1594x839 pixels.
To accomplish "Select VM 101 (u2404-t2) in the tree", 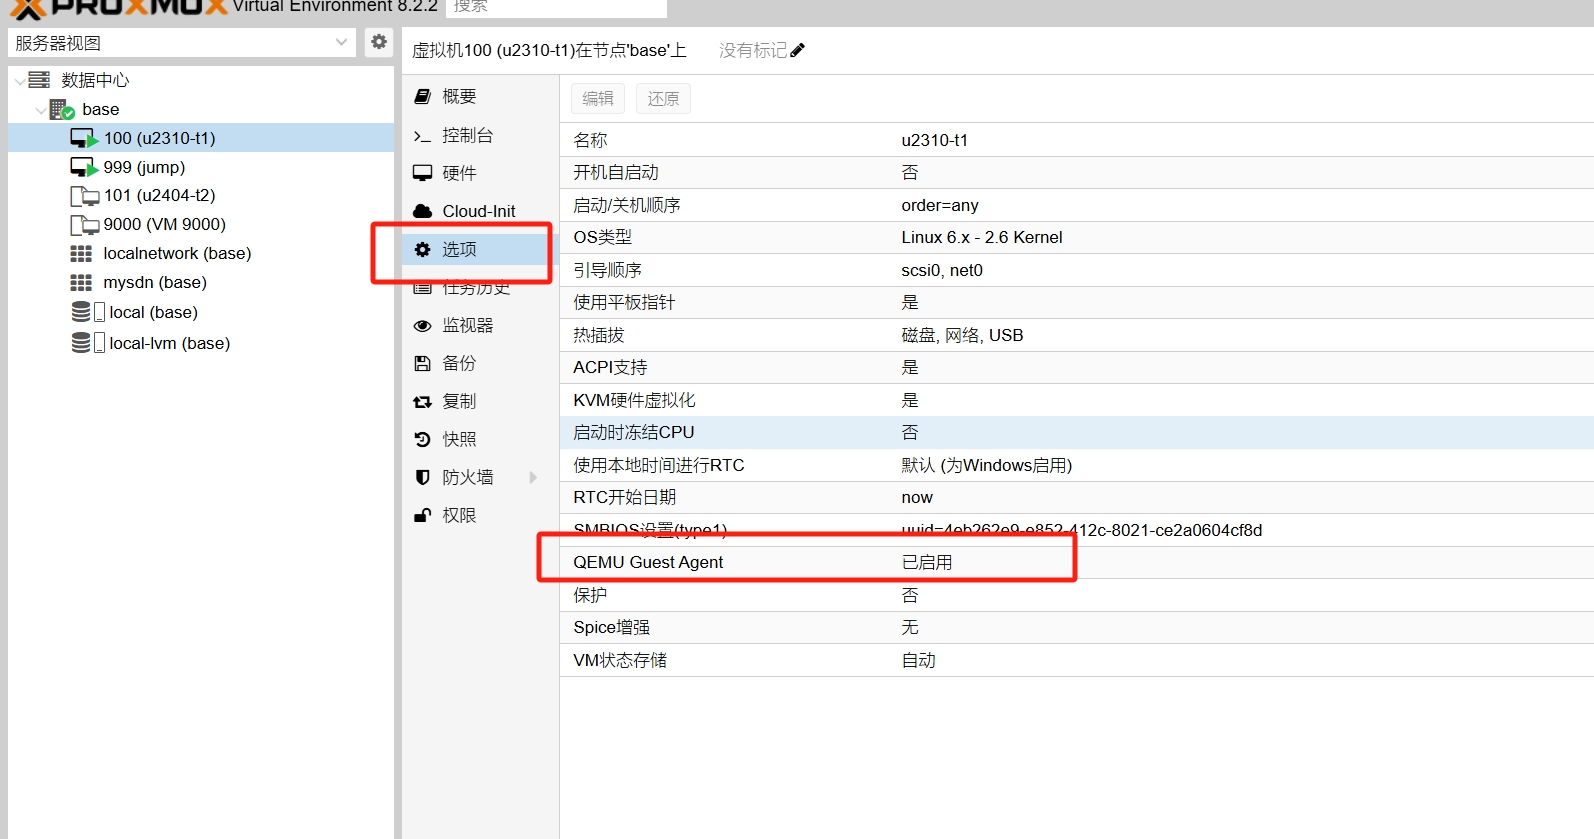I will click(201, 195).
